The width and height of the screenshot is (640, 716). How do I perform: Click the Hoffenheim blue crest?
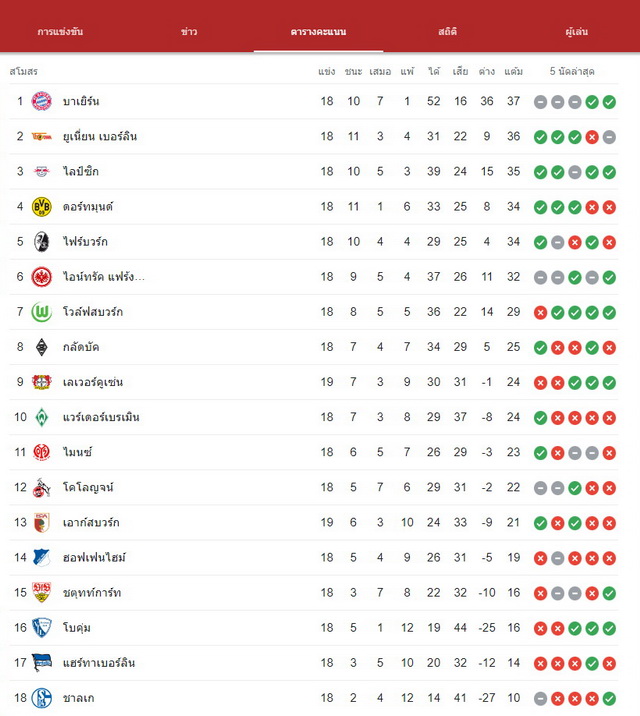pyautogui.click(x=42, y=558)
